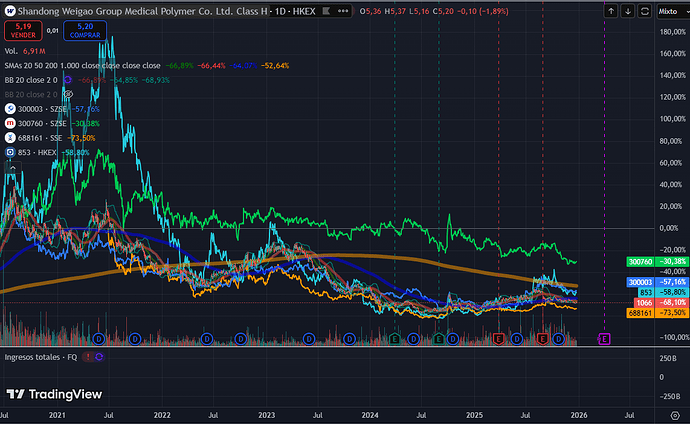Select the Ingresos totales · FQ indicator legend
Viewport: 690px width, 425px height.
[41, 357]
